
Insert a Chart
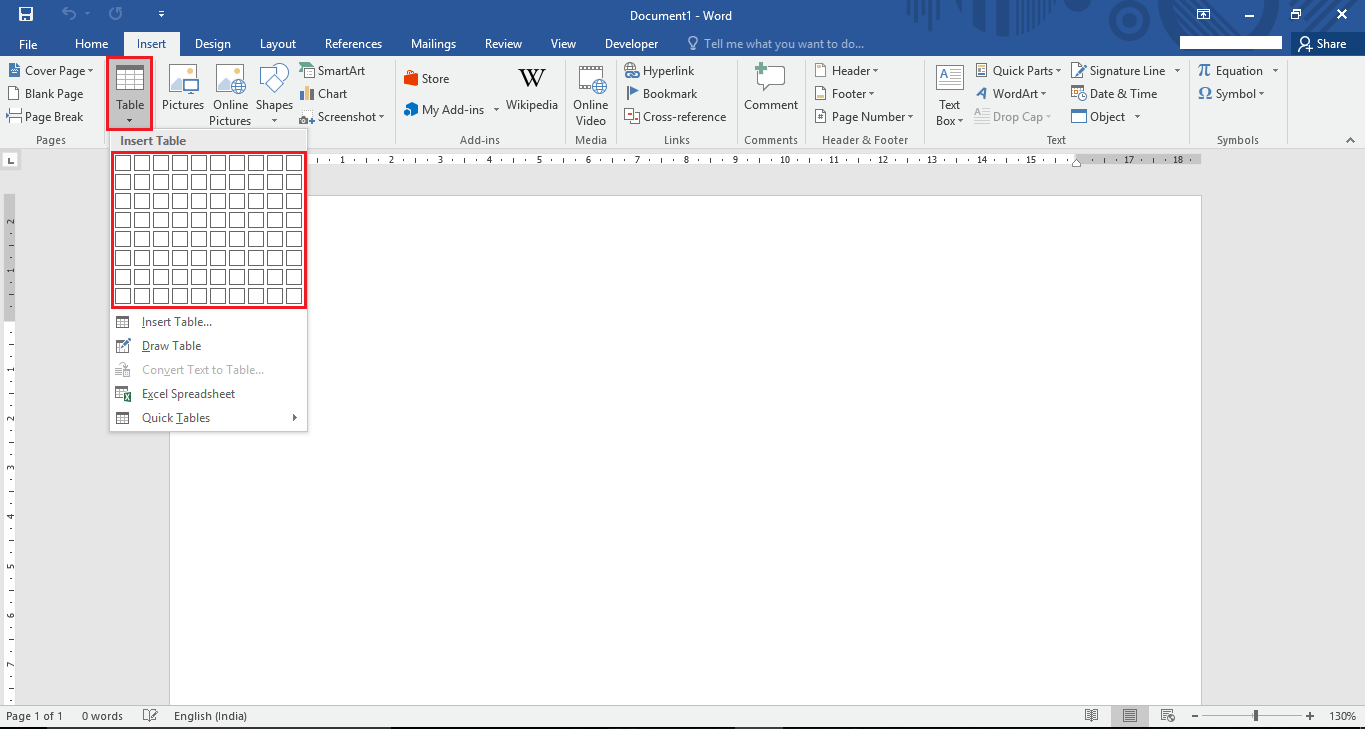324,94
